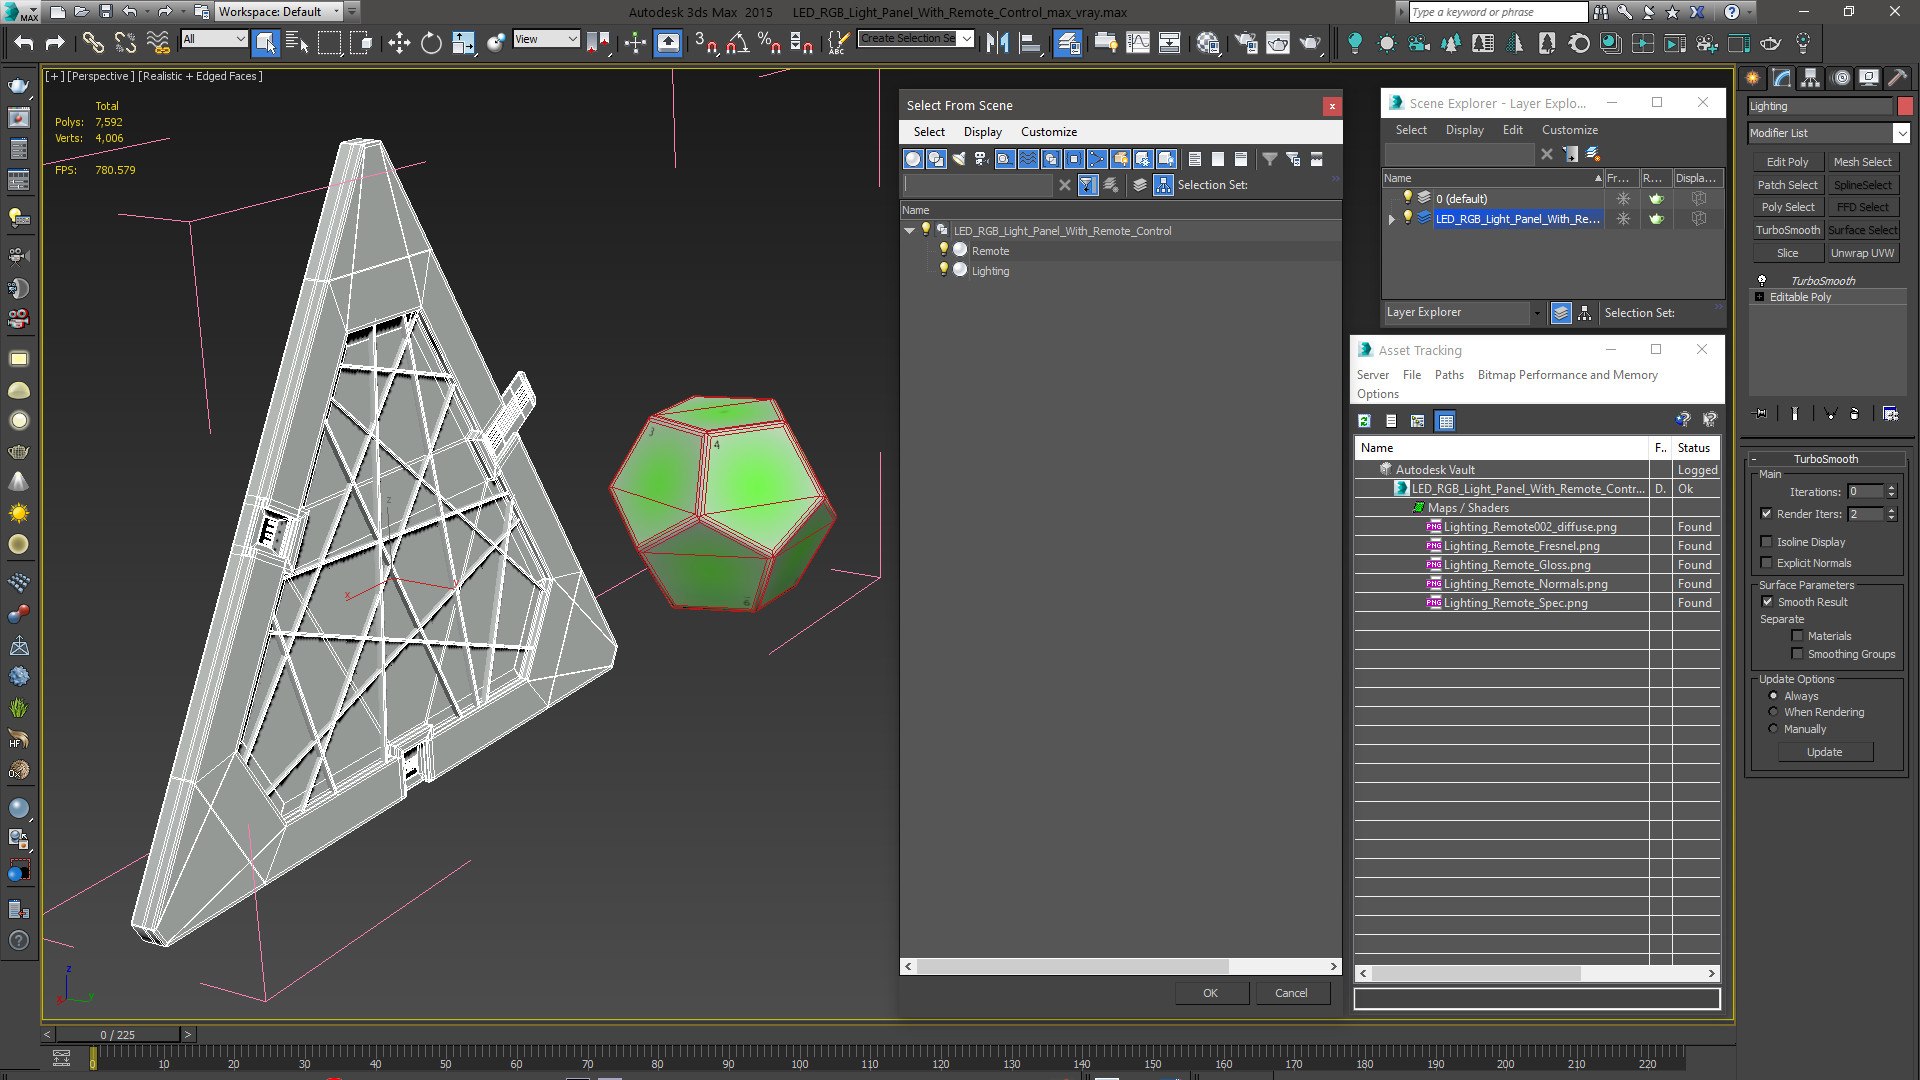
Task: Expand the LED_RGB_Light_Panel layer in Scene Explorer
Action: (1391, 219)
